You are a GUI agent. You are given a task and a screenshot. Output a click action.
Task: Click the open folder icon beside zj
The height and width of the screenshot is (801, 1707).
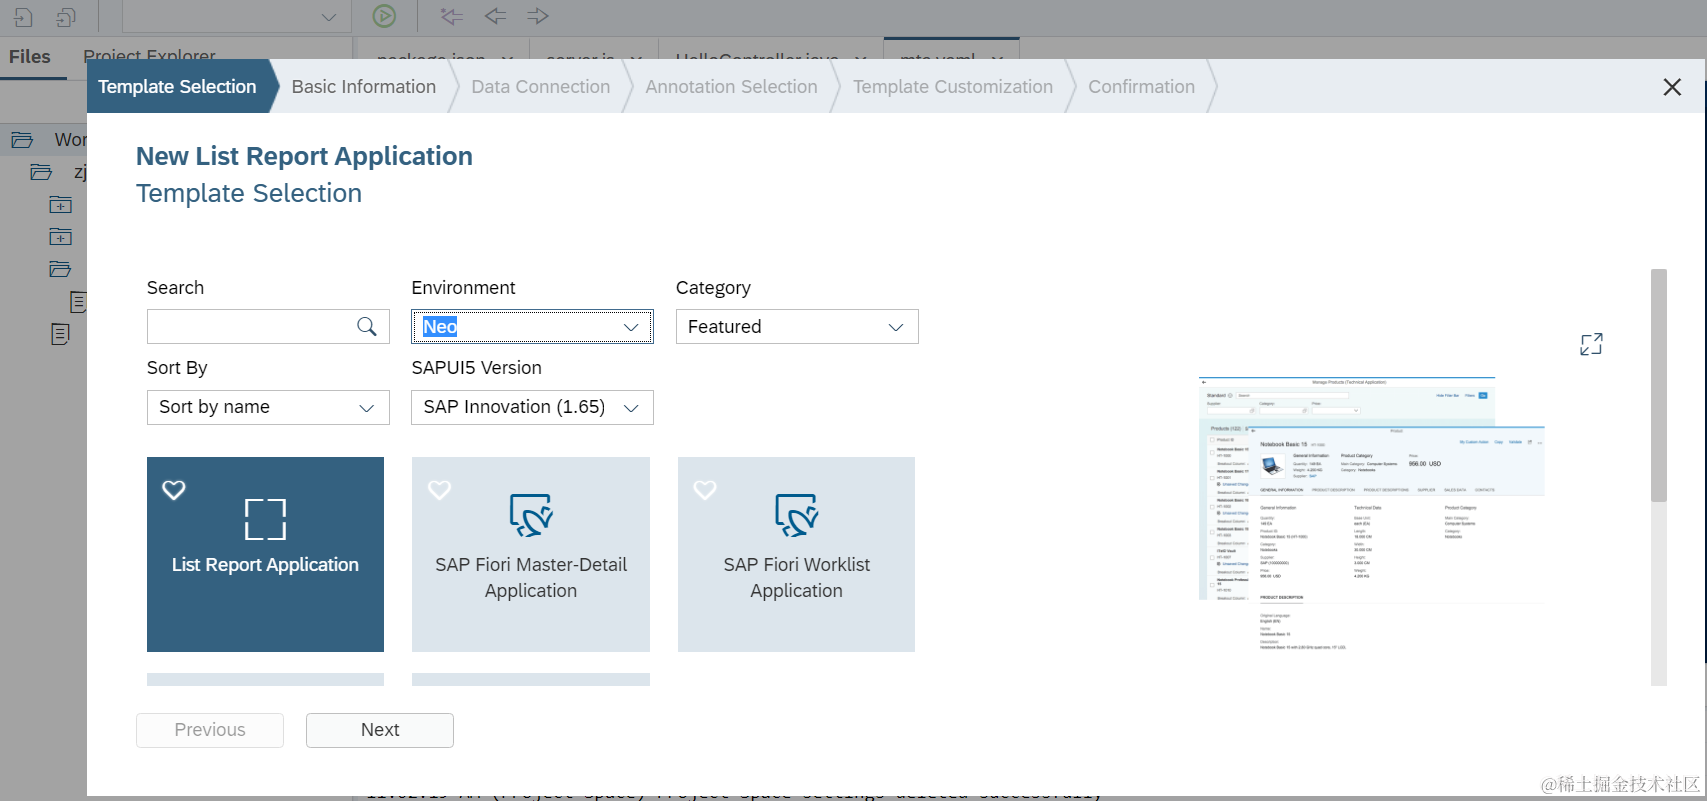[x=41, y=172]
